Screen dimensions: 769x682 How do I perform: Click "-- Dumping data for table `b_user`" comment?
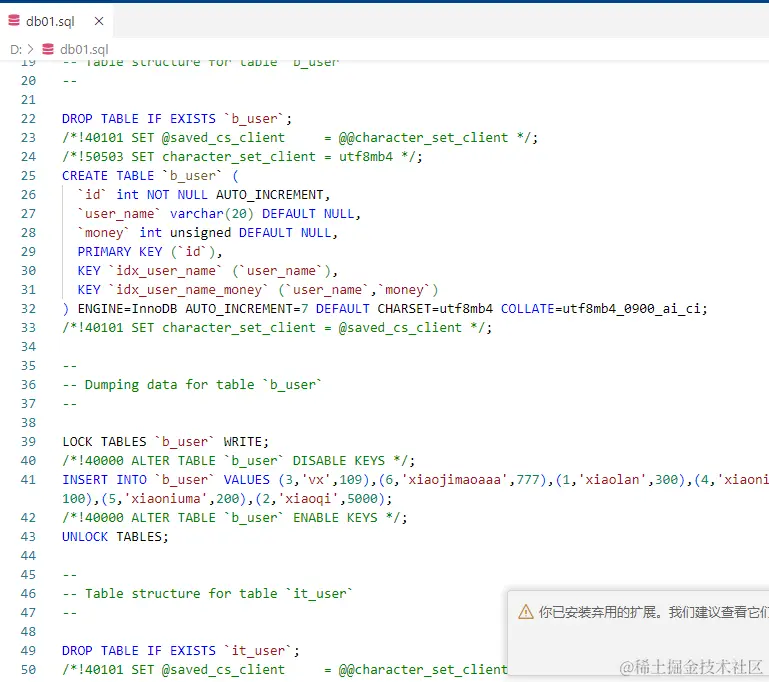192,384
